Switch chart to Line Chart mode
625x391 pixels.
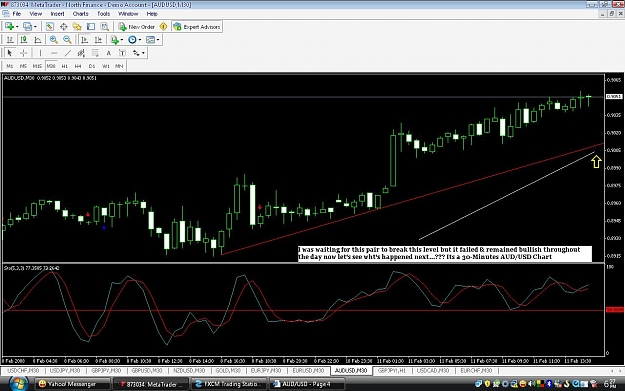(38, 40)
